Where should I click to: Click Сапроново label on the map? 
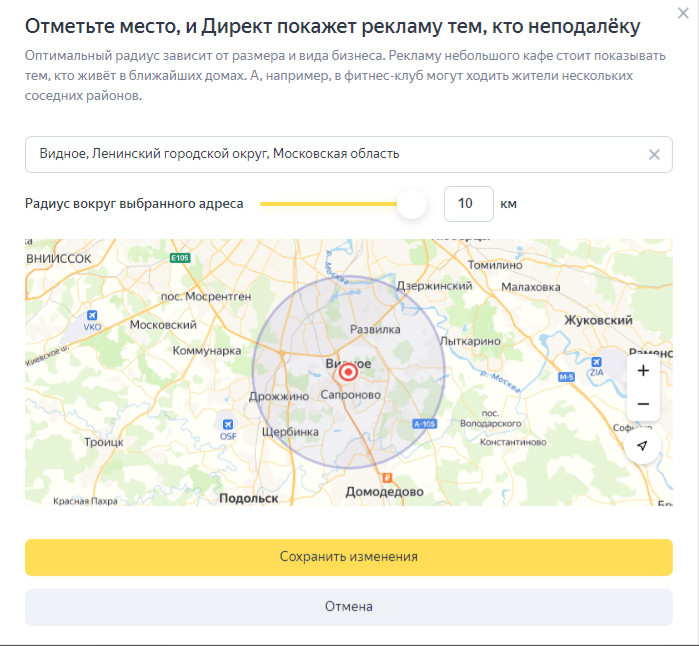[351, 395]
